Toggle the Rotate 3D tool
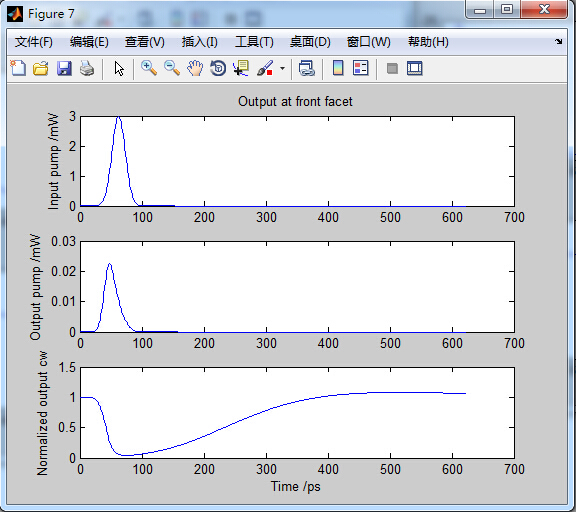Viewport: 576px width, 512px height. [218, 68]
